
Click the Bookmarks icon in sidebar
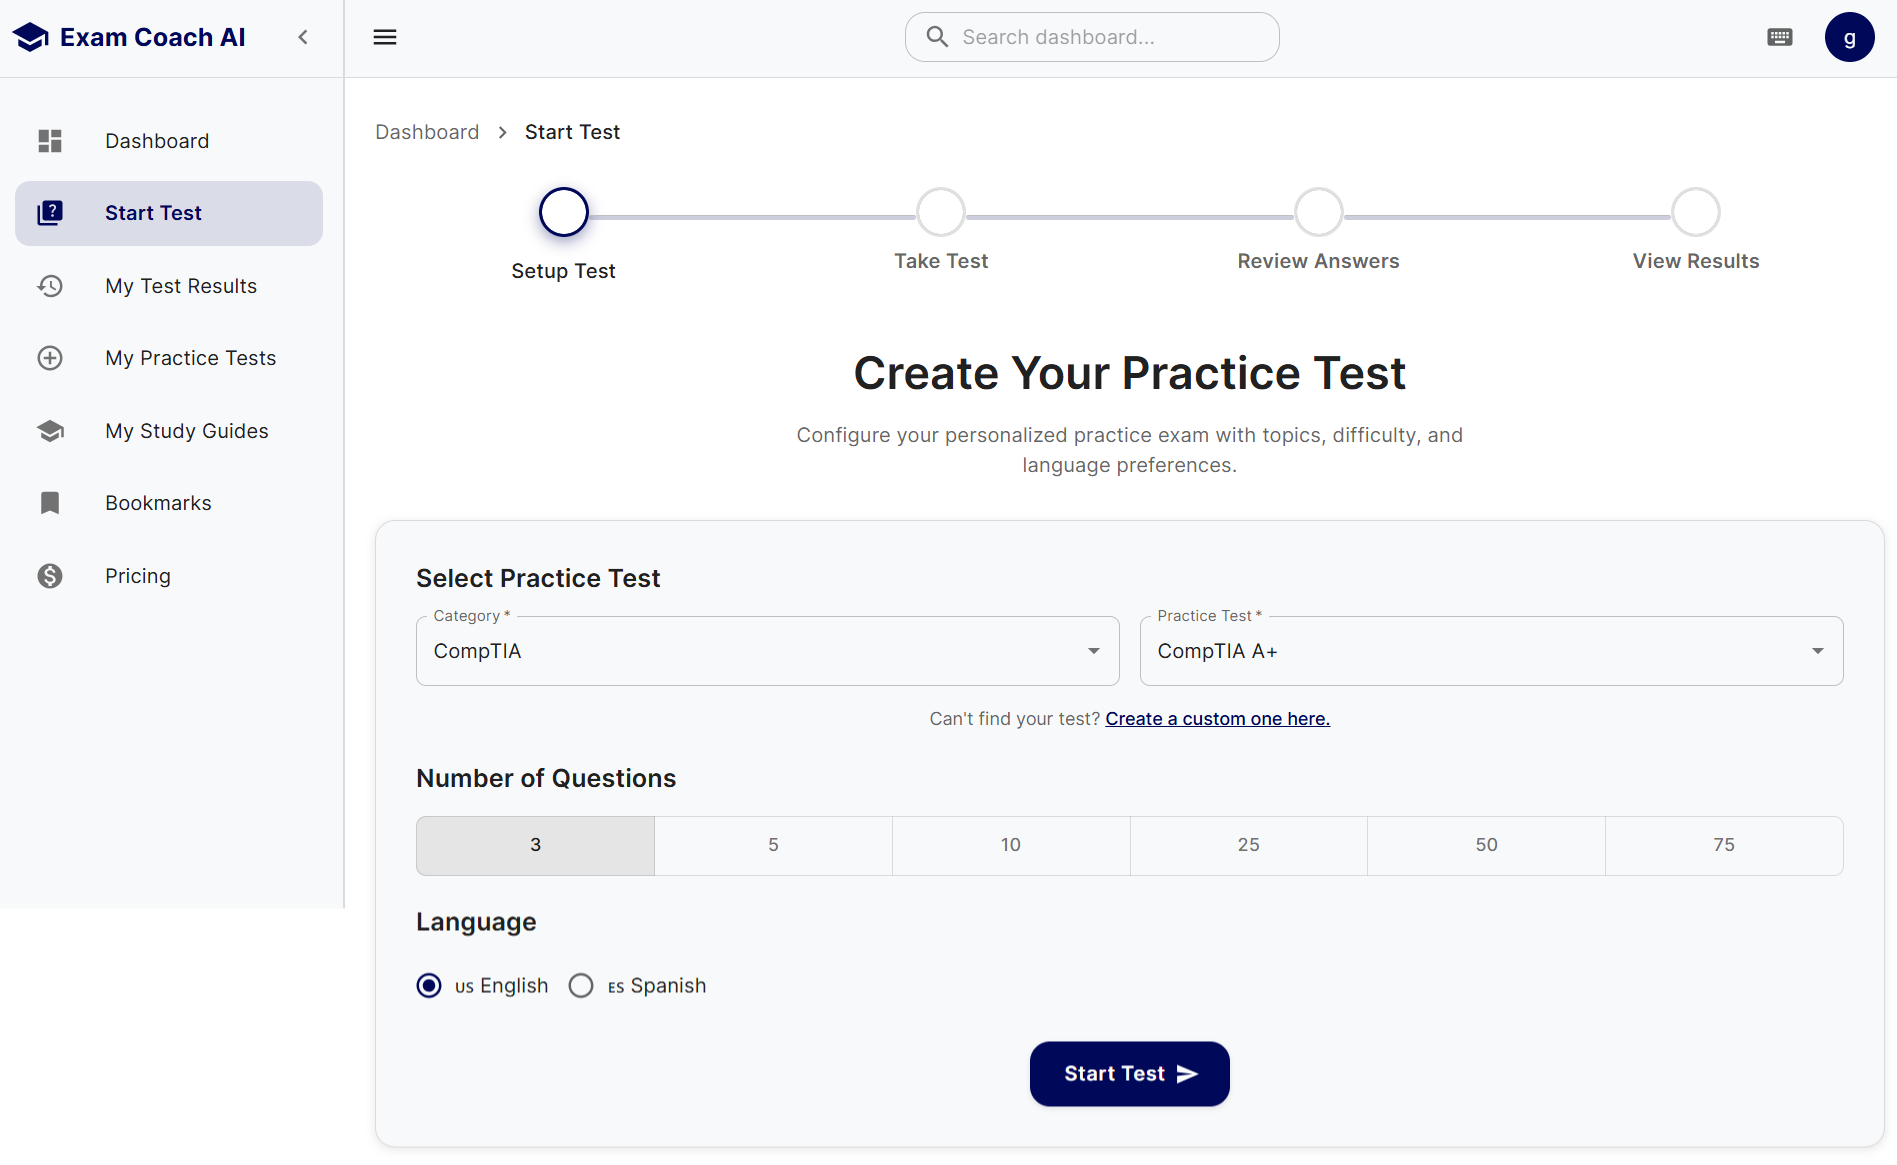click(50, 503)
